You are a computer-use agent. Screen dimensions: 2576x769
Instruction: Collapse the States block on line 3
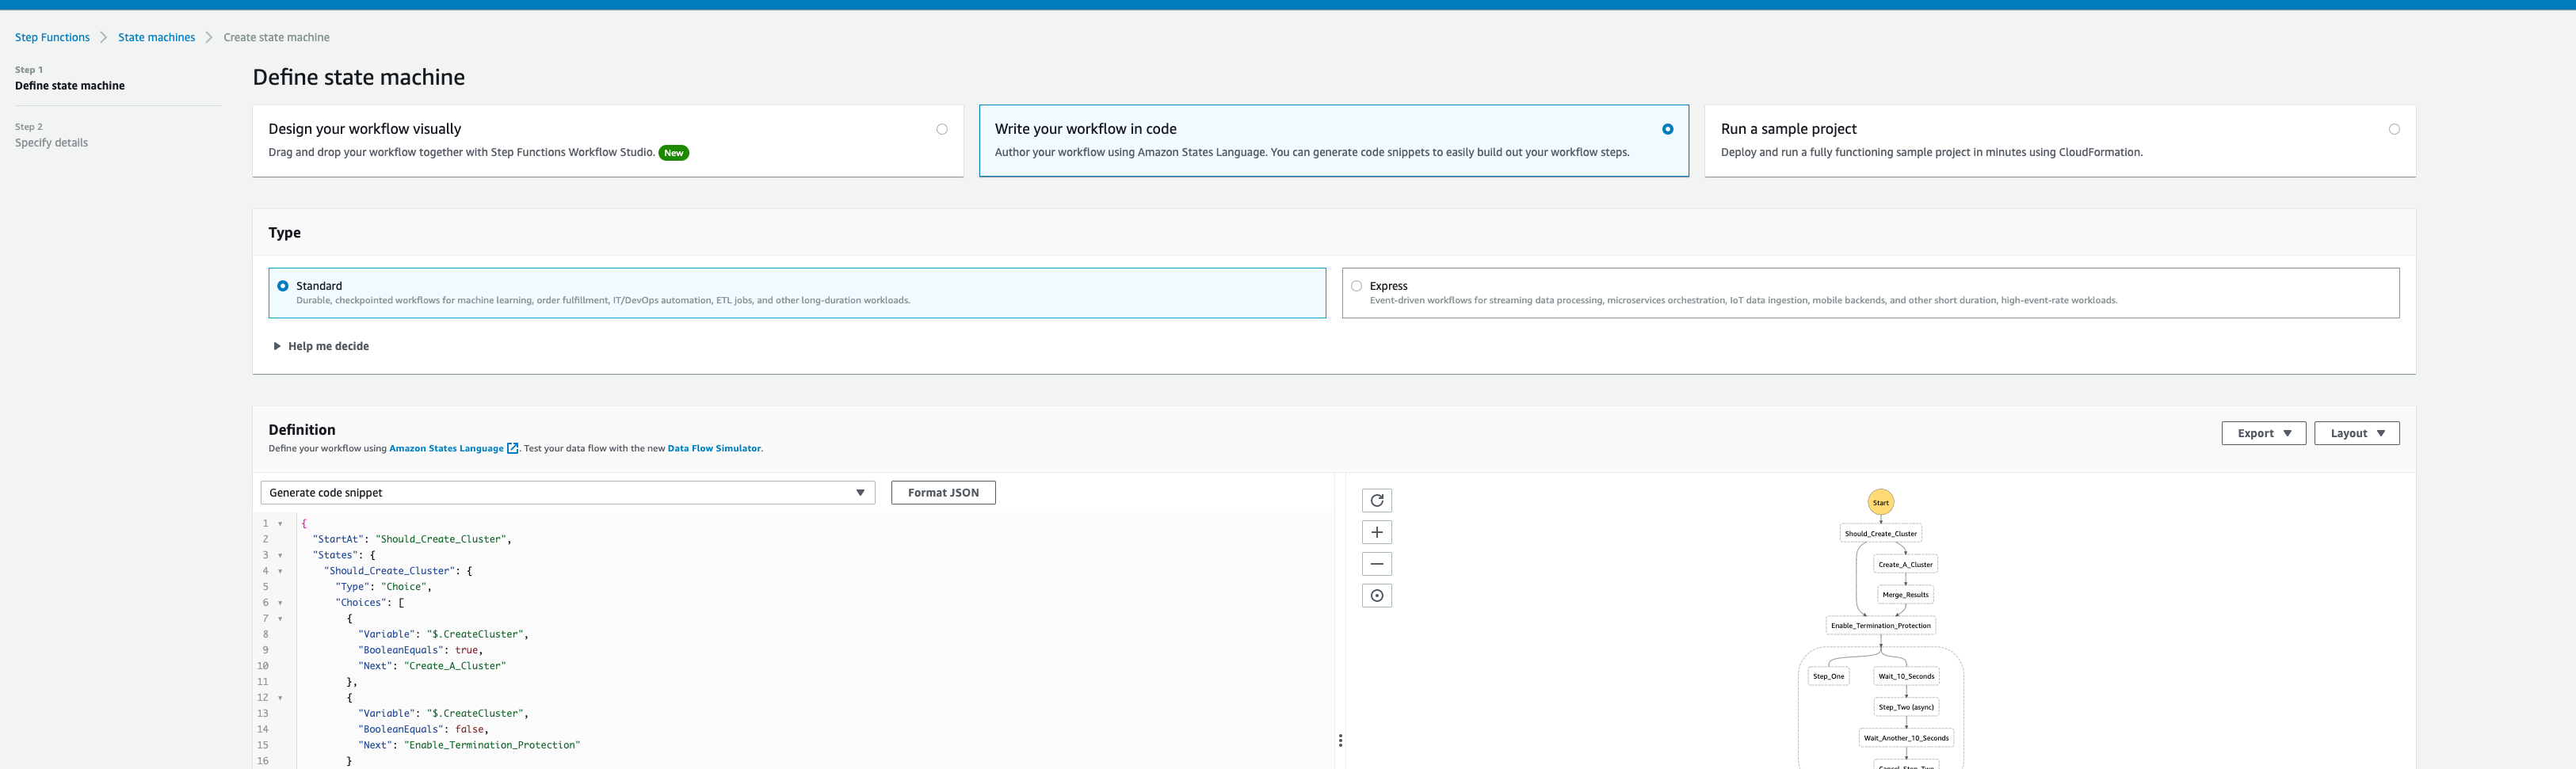[x=280, y=555]
